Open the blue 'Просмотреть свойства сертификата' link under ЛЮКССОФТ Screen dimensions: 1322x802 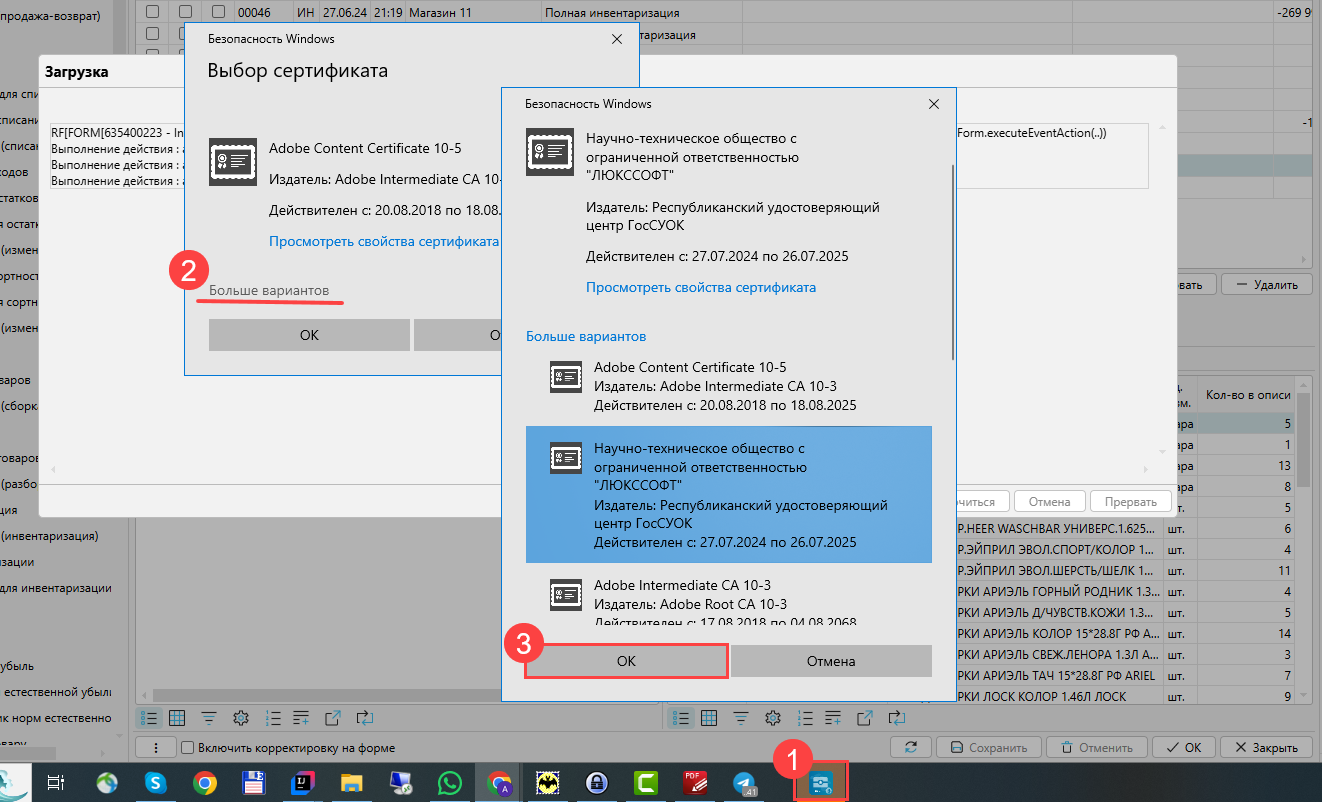(700, 287)
